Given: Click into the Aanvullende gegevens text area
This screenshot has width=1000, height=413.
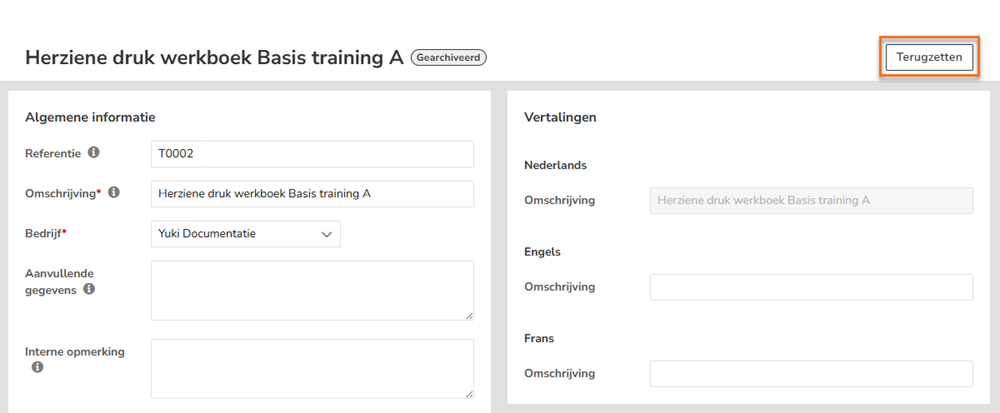Looking at the screenshot, I should 312,290.
